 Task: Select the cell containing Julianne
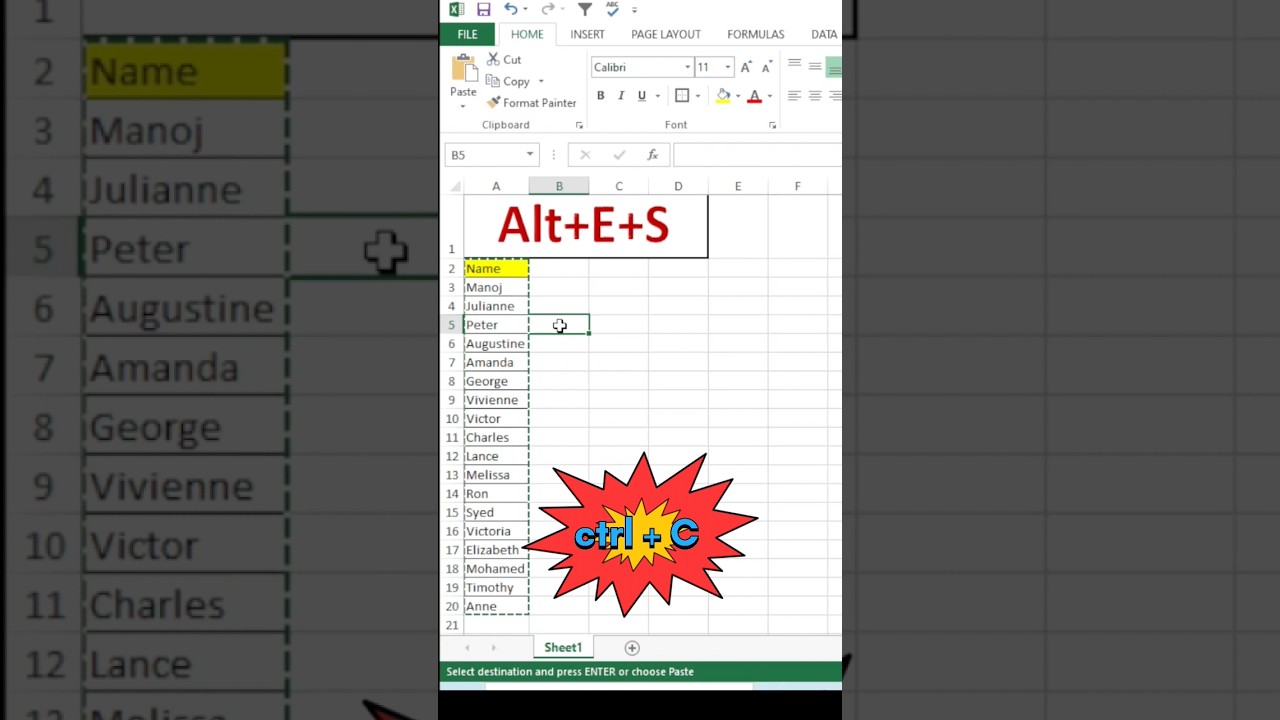[x=496, y=306]
